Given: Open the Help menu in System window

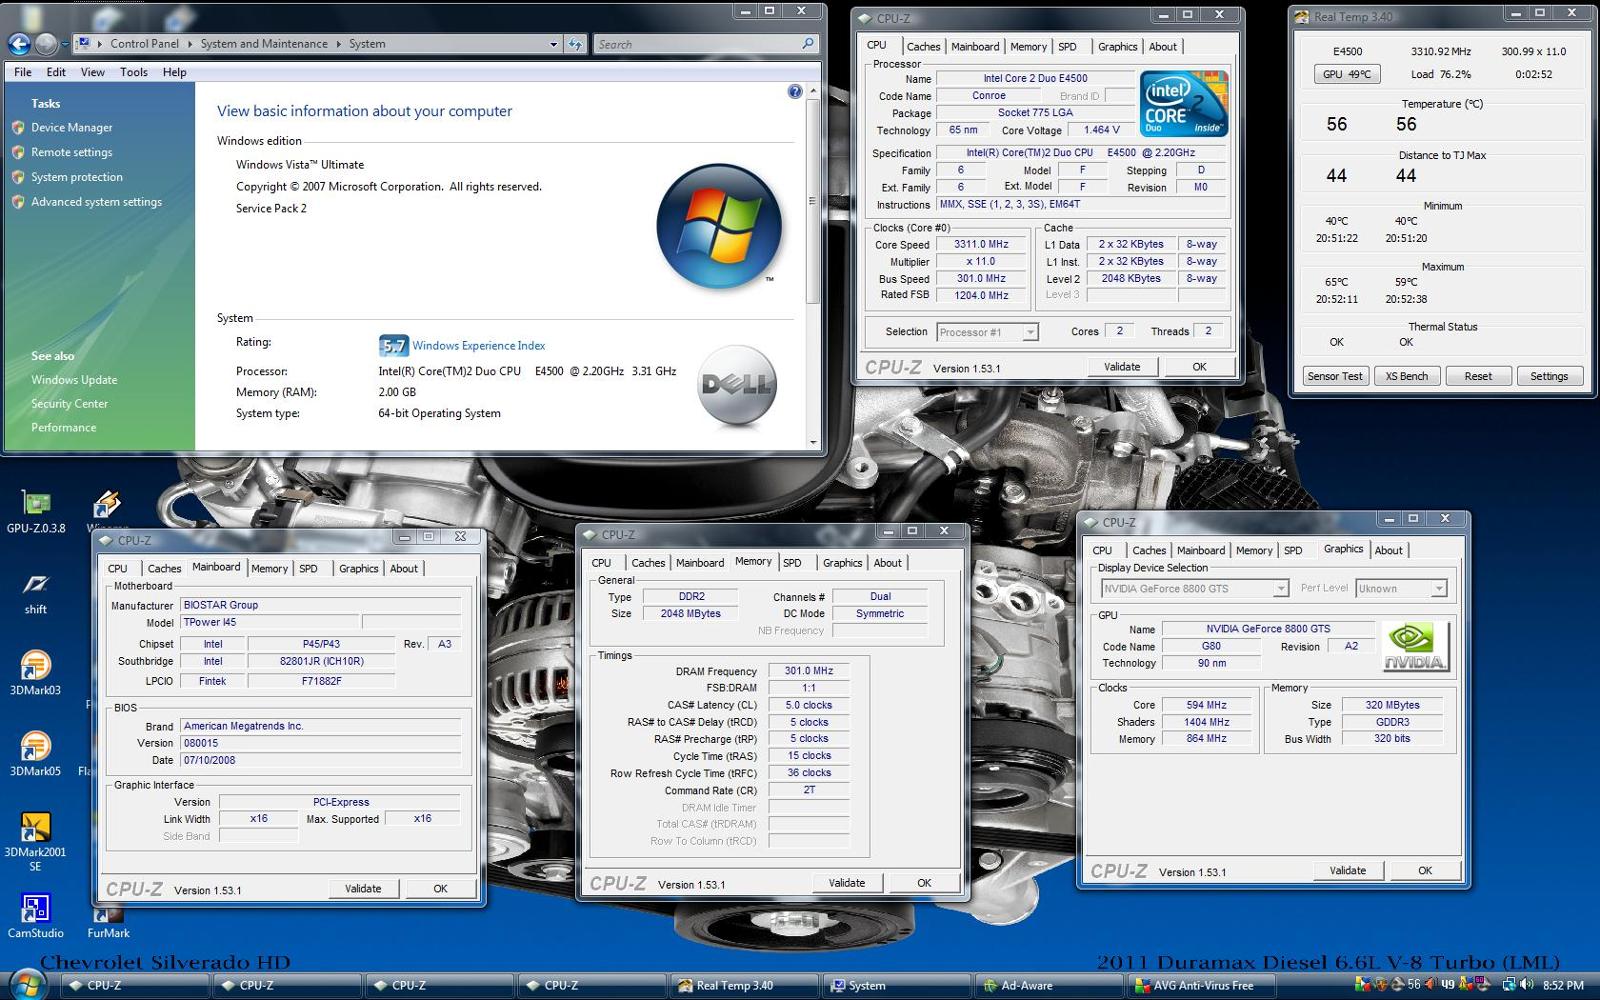Looking at the screenshot, I should (x=174, y=72).
